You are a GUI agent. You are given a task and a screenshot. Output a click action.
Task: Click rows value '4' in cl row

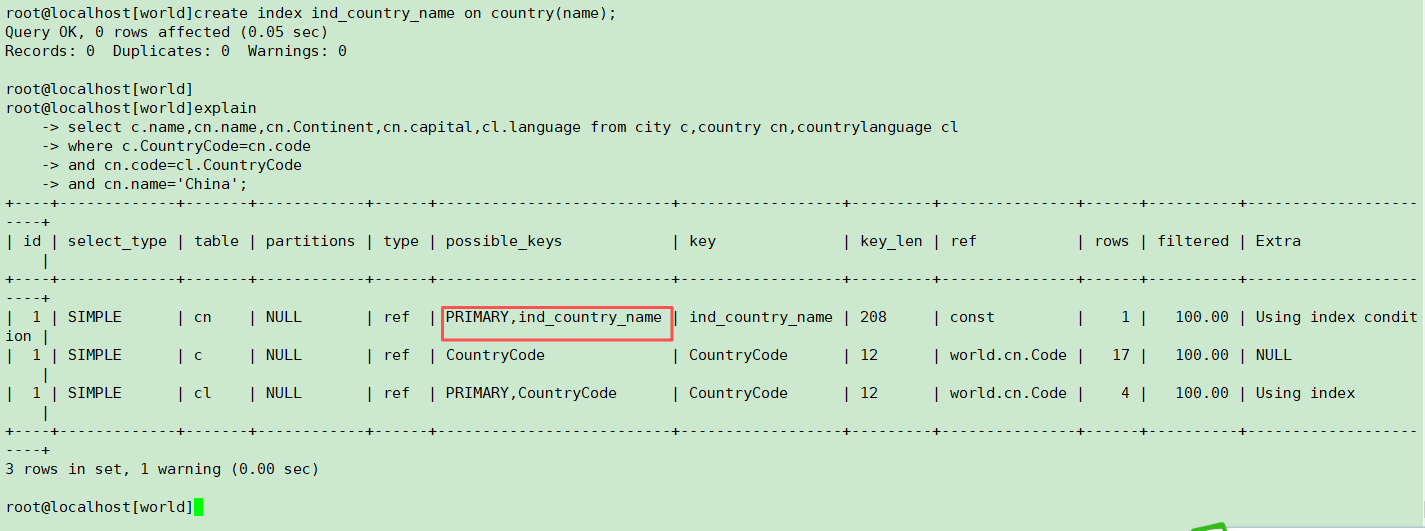pos(1125,393)
